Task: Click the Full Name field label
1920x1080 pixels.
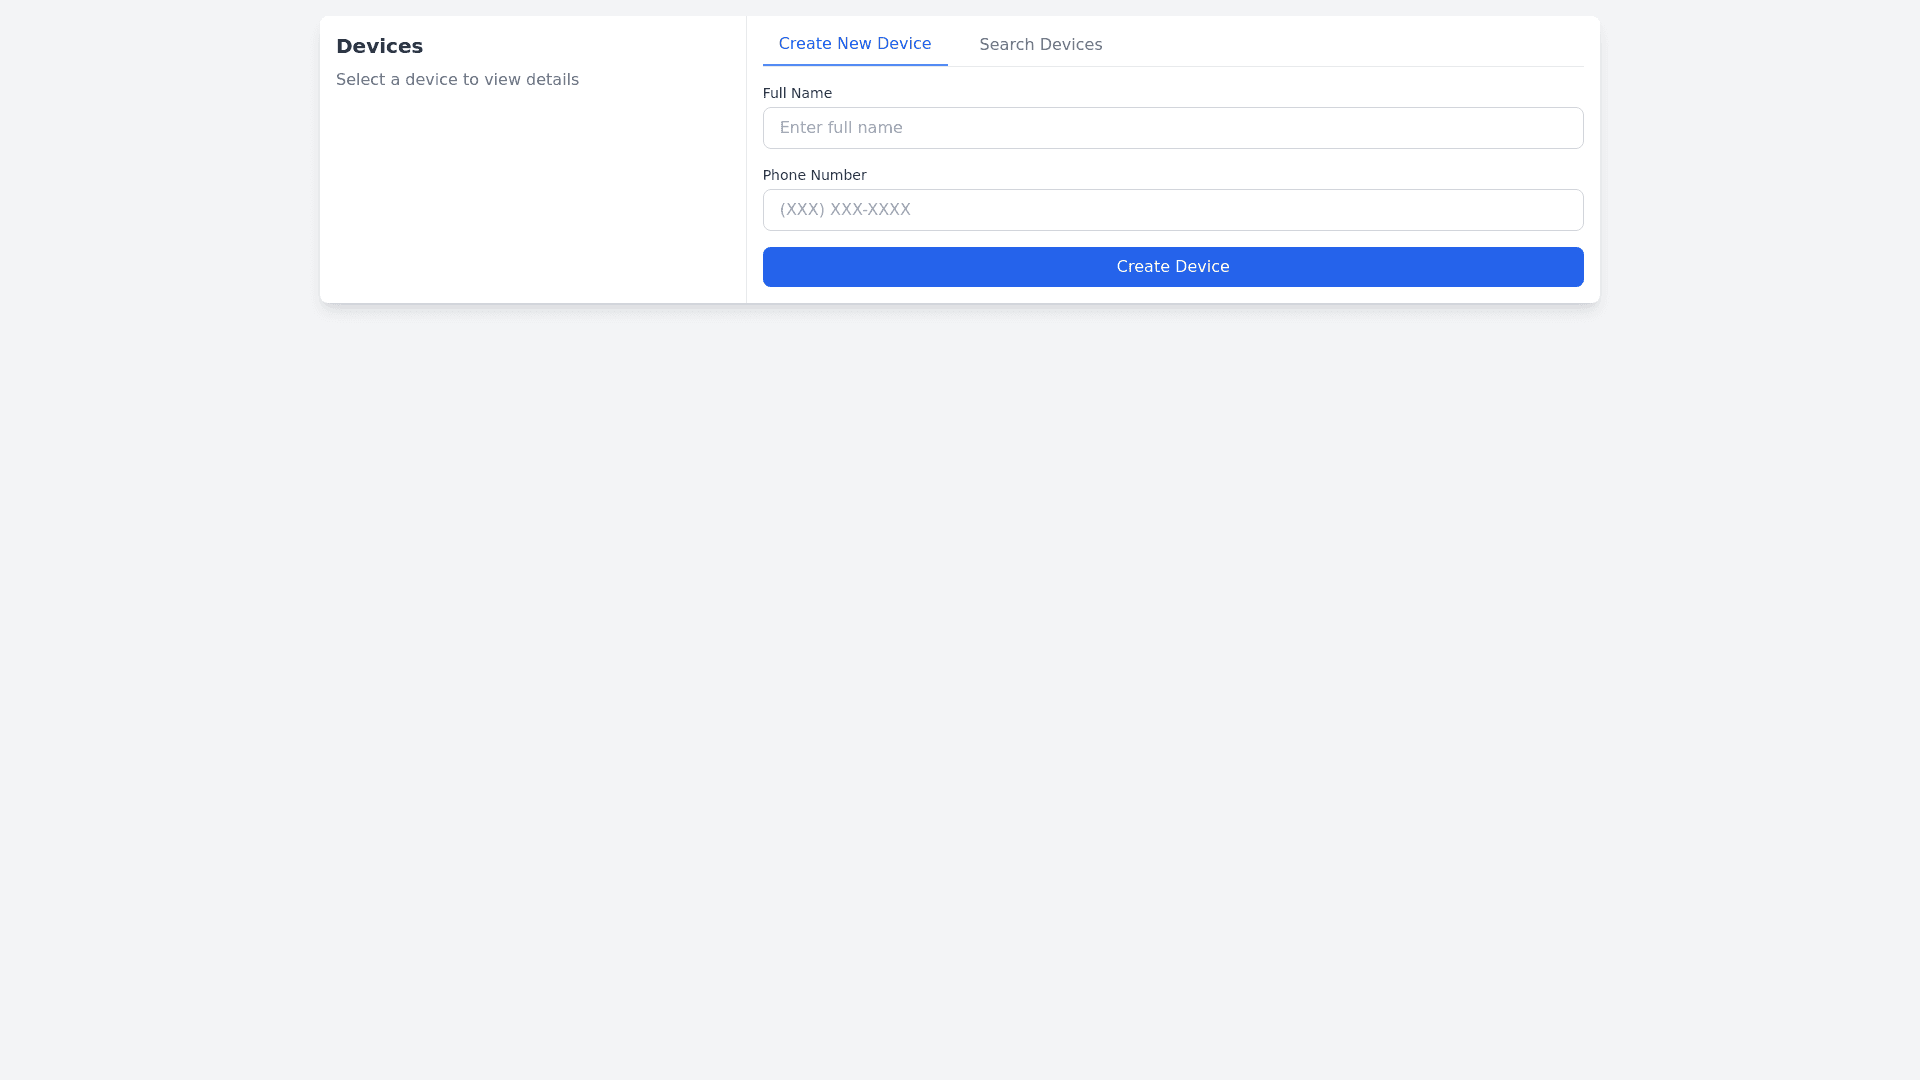Action: point(797,93)
